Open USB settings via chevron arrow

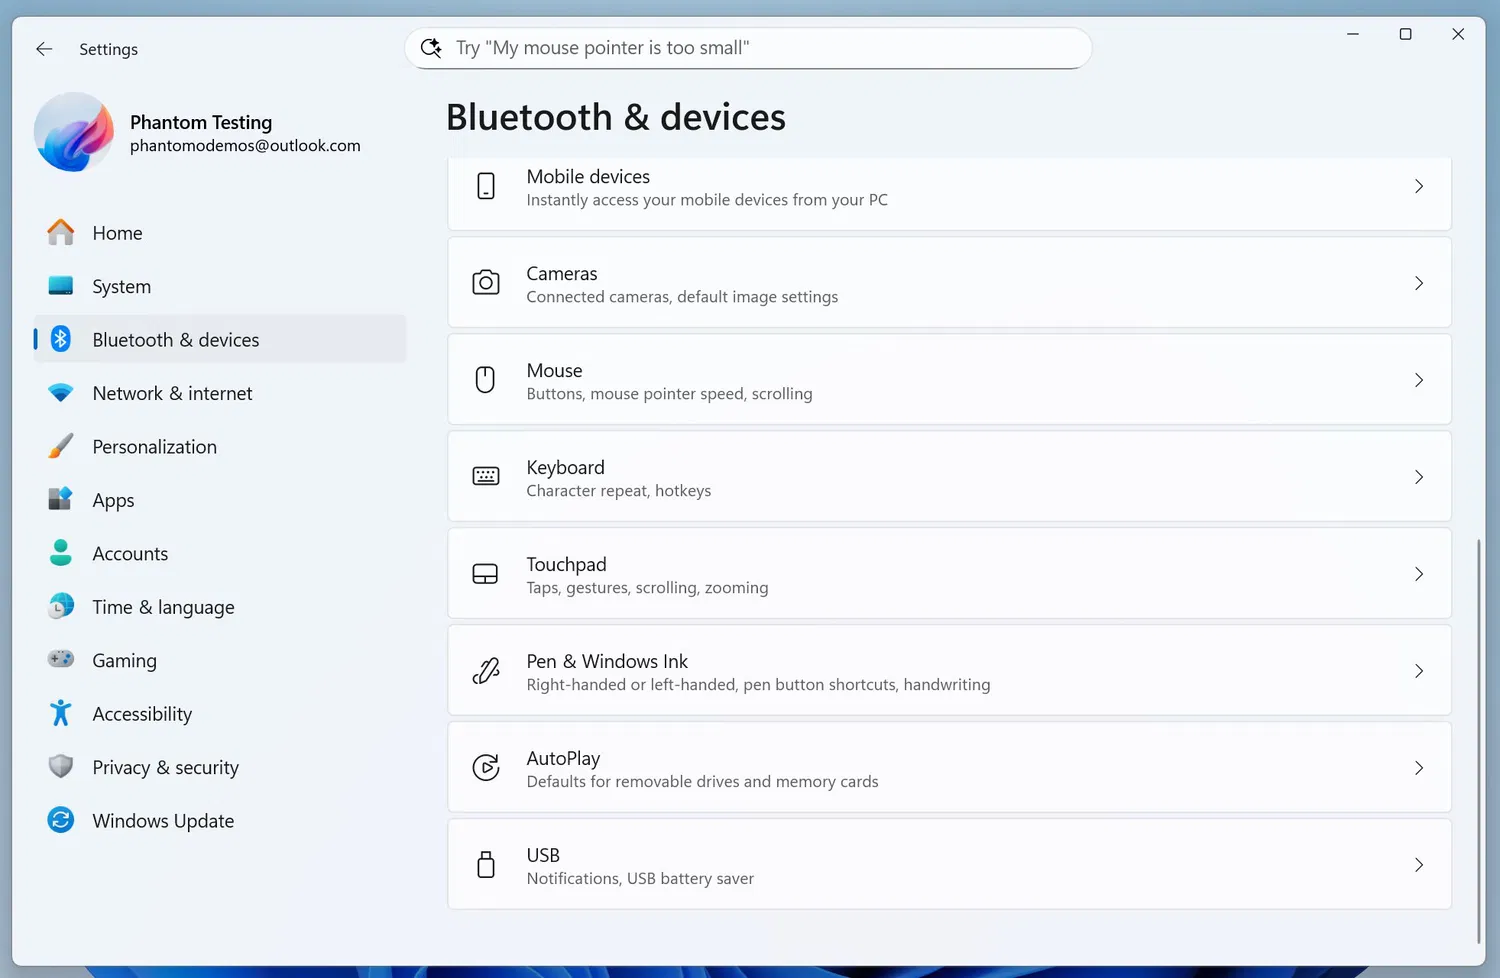[x=1418, y=865]
